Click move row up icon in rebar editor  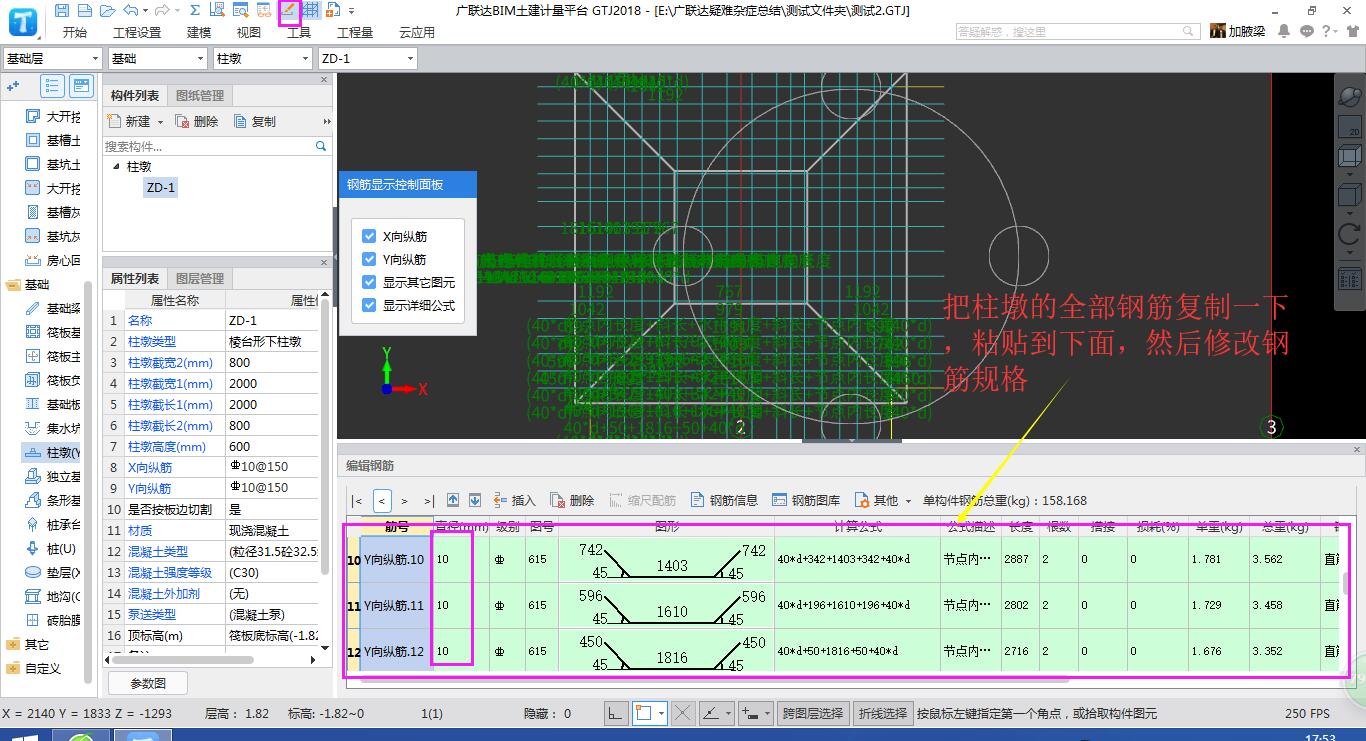tap(453, 500)
